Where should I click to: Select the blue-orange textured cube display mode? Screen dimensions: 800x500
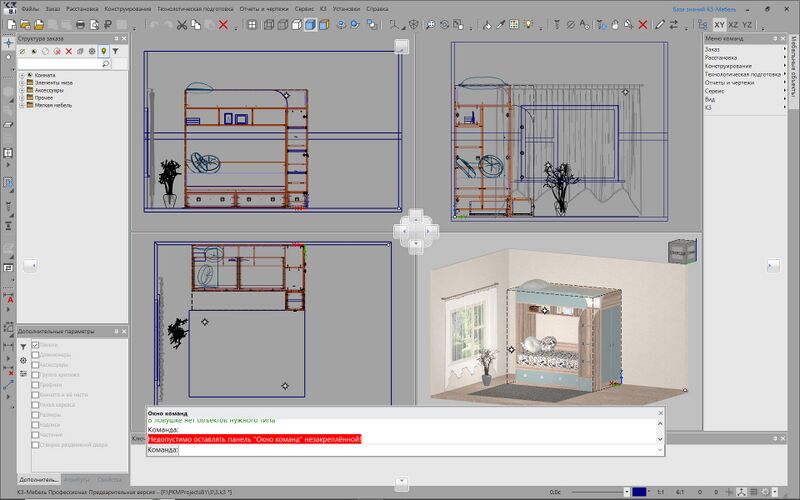pyautogui.click(x=324, y=24)
